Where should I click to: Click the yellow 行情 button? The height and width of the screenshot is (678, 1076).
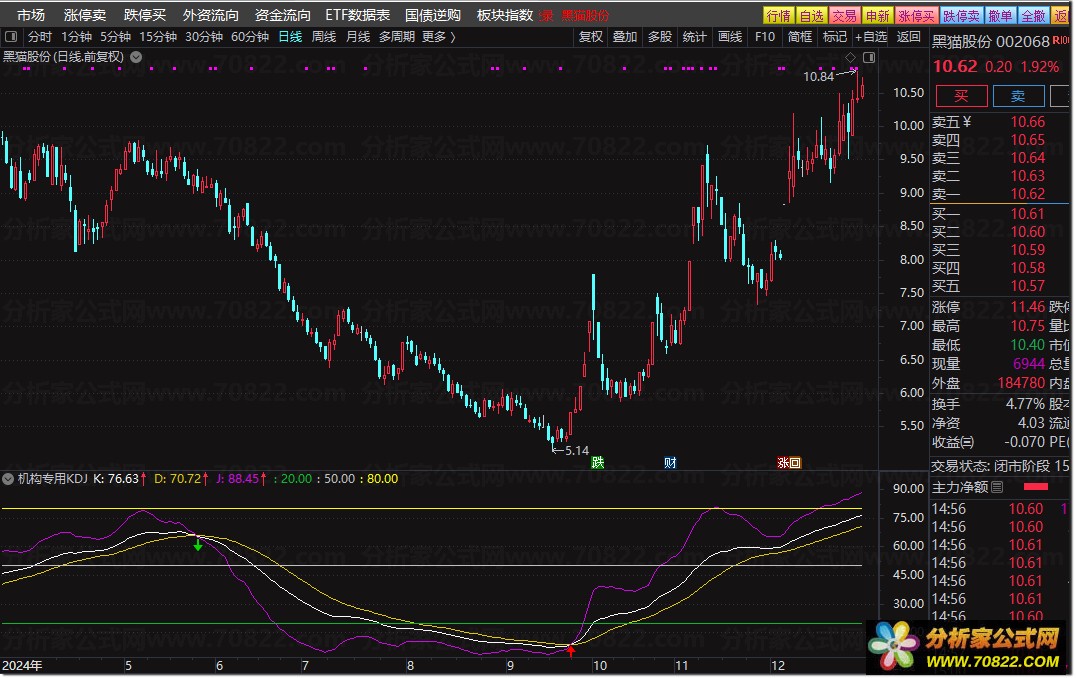[778, 16]
